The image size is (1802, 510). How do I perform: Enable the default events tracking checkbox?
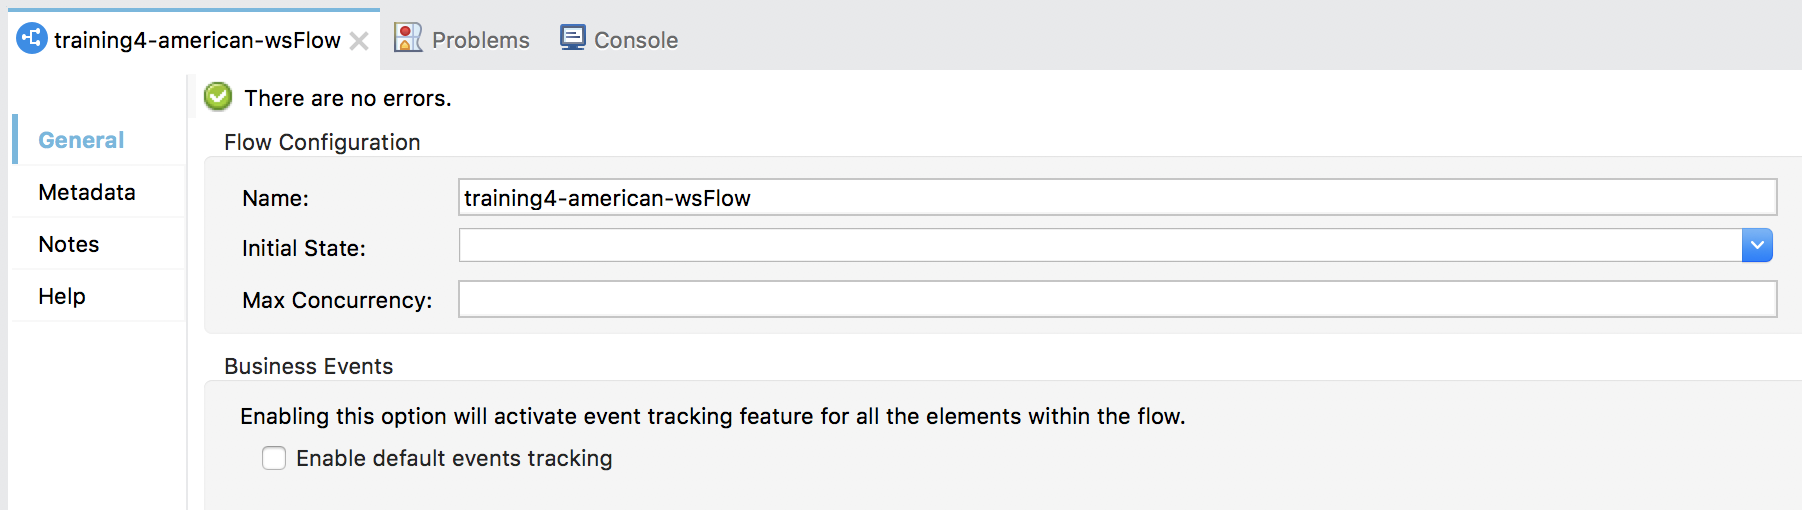(274, 458)
